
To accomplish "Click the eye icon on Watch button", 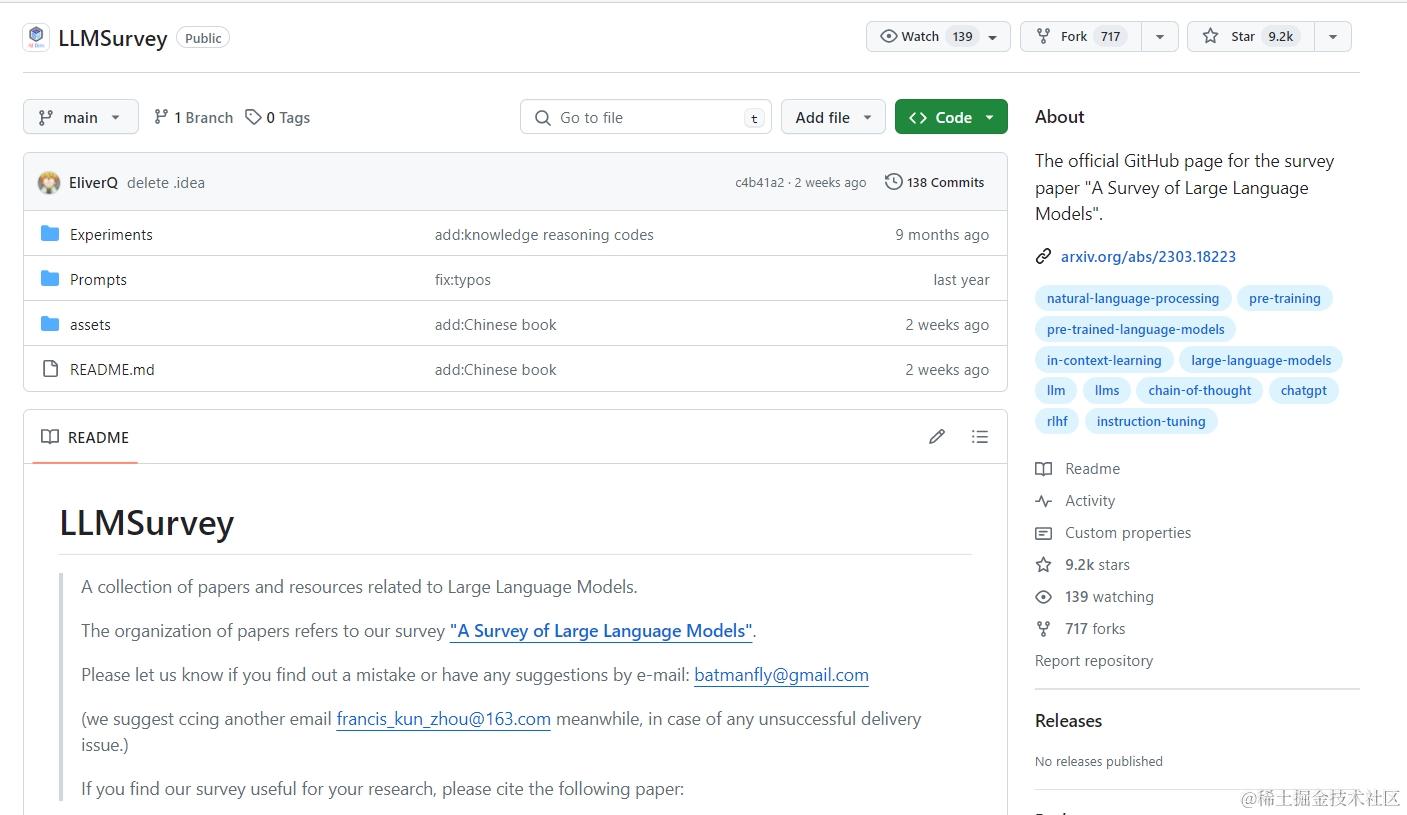I will click(888, 36).
